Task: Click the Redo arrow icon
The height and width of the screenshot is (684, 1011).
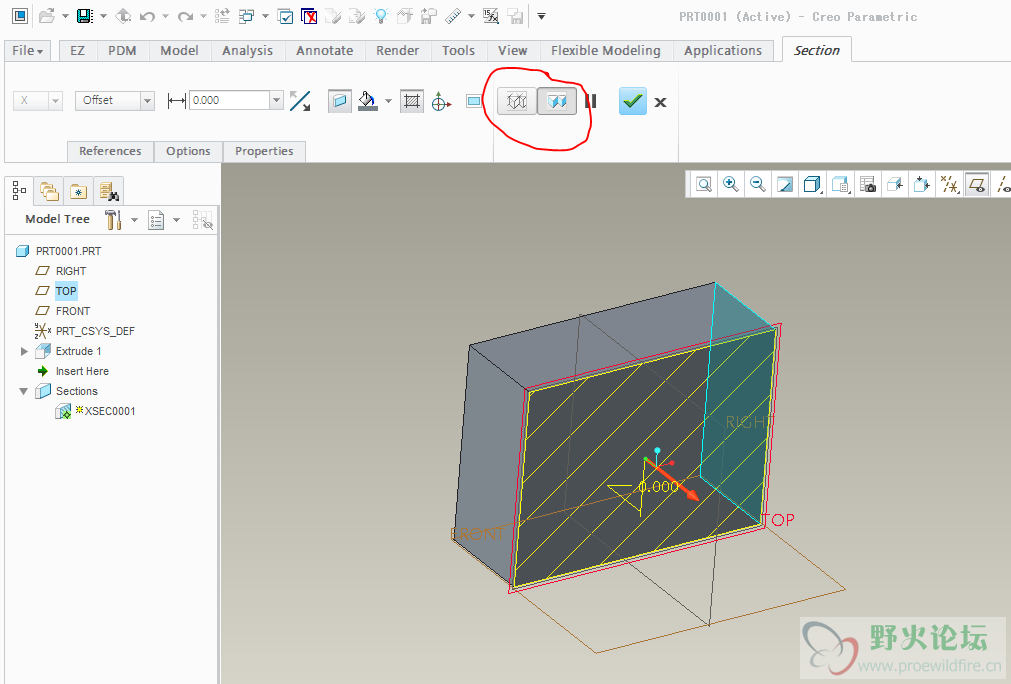Action: (x=185, y=16)
